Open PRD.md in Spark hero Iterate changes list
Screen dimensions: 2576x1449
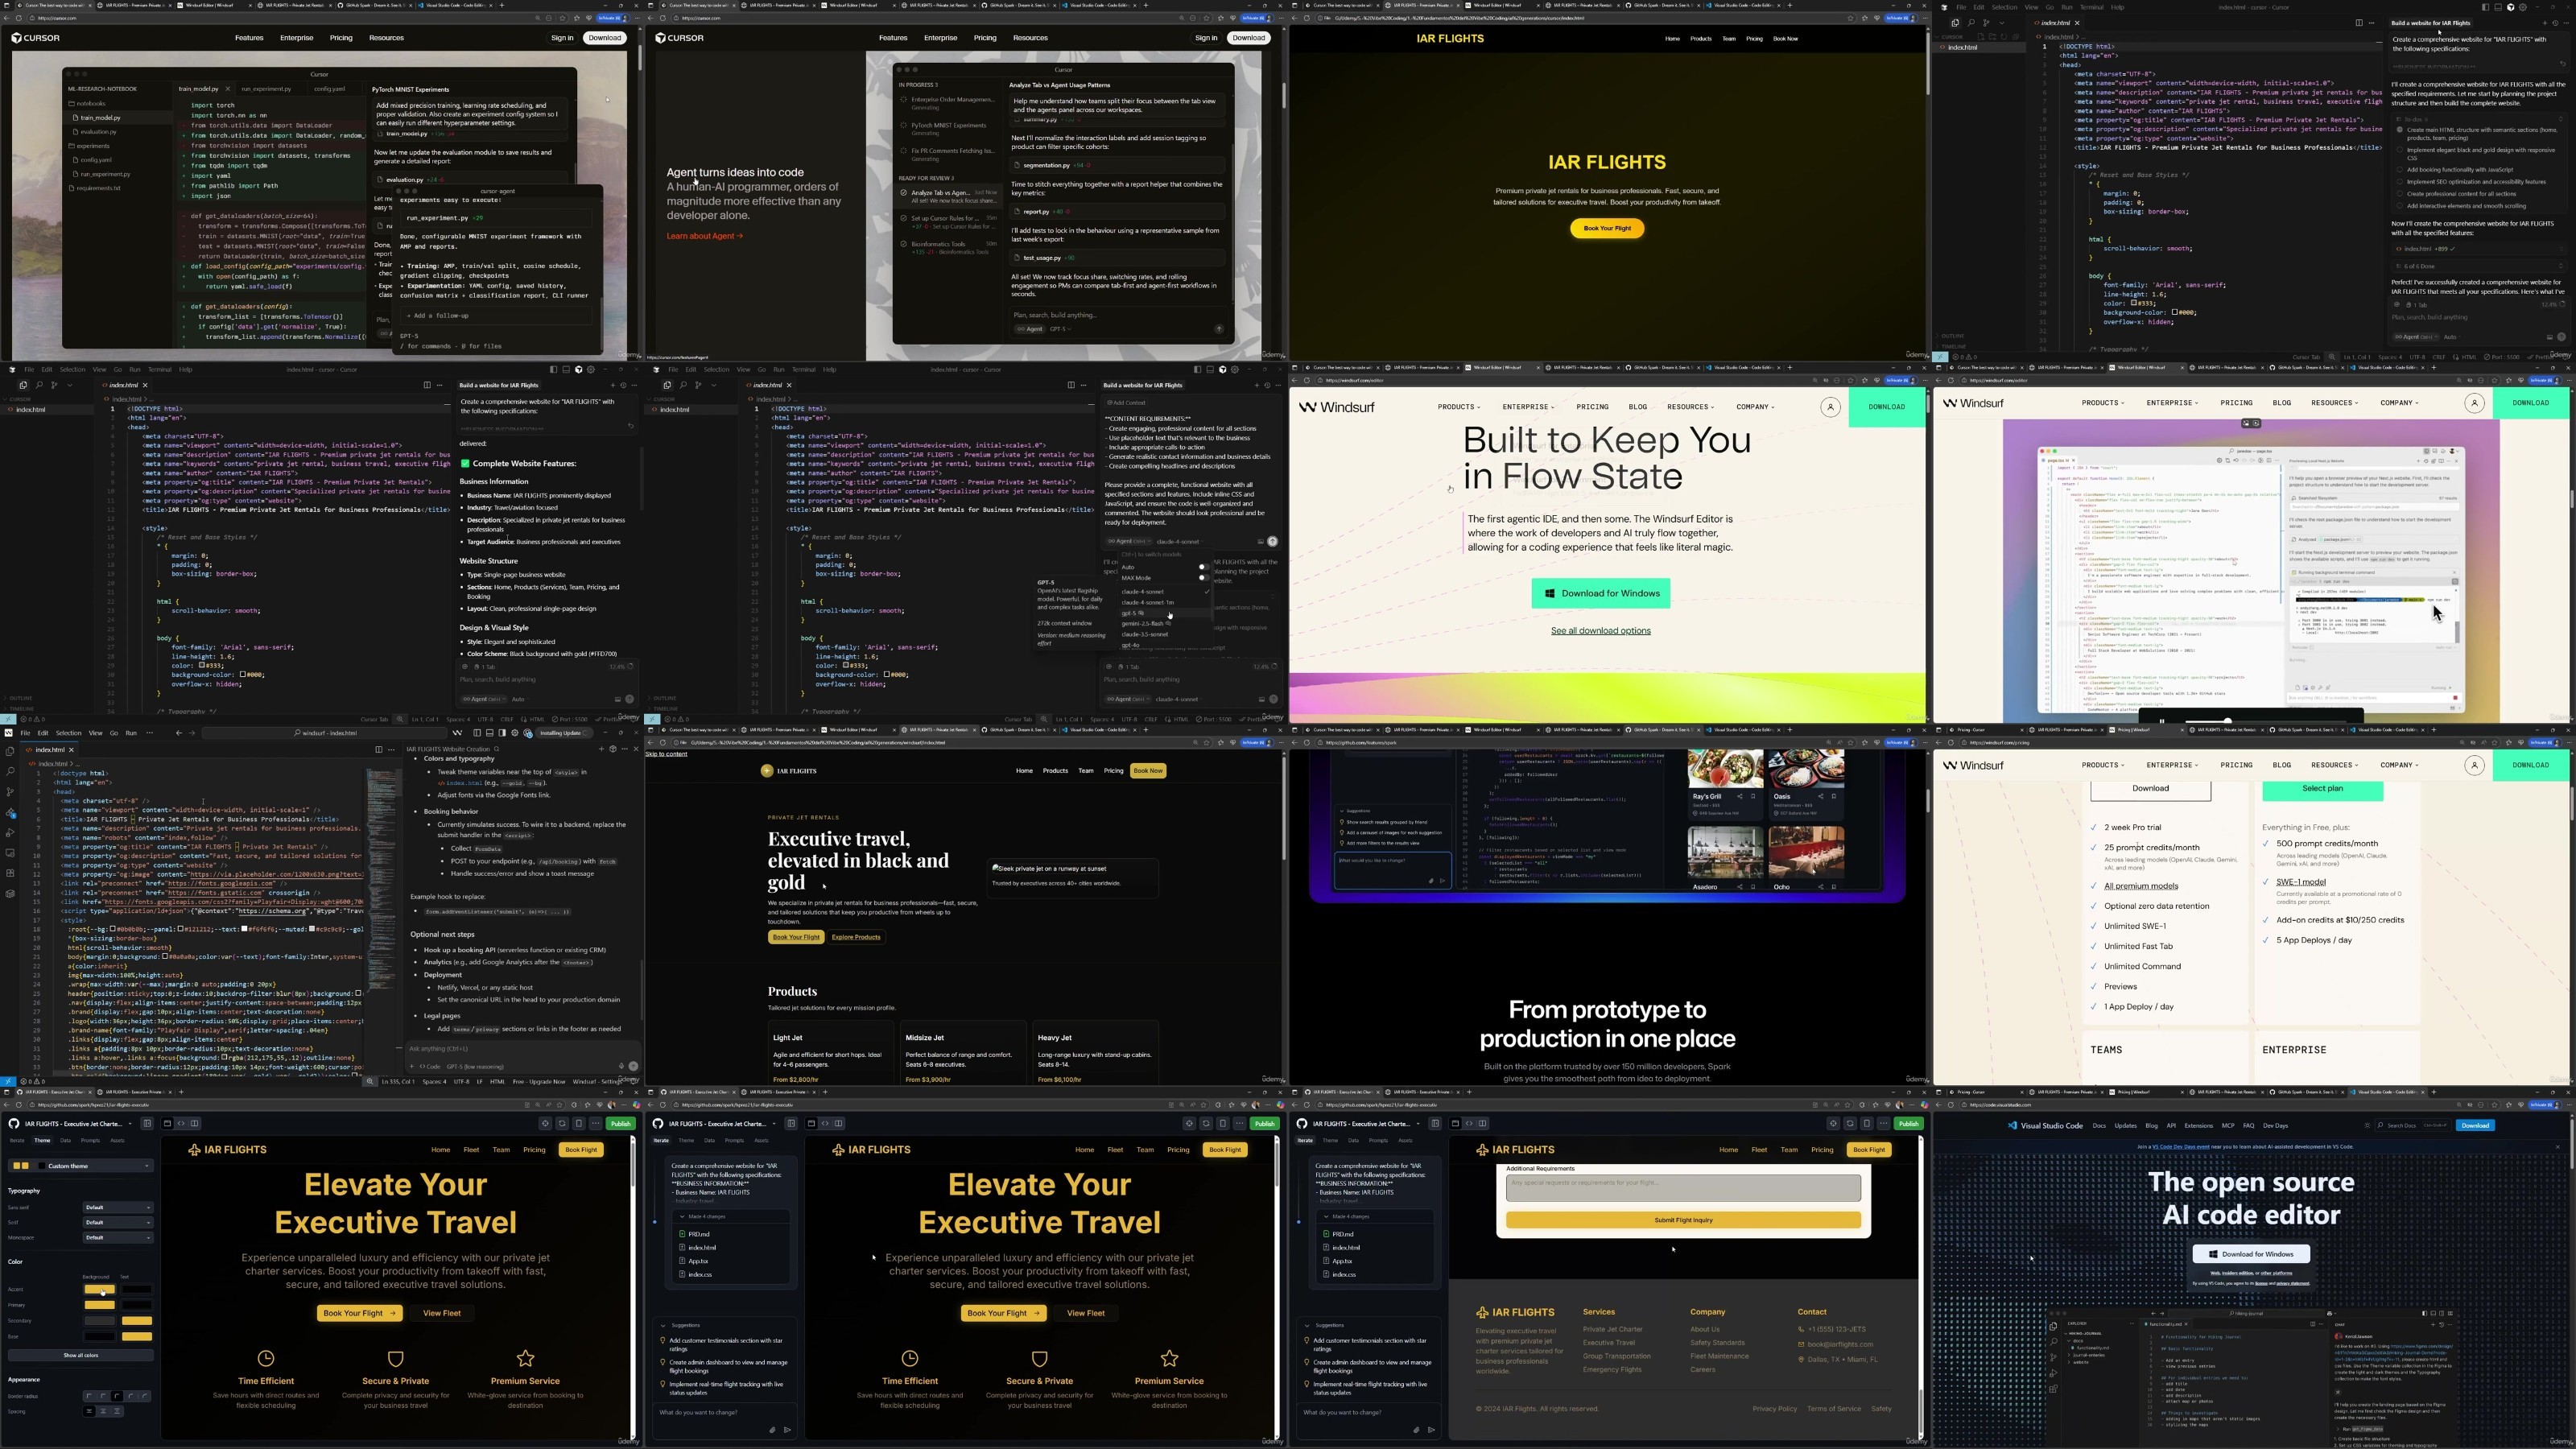(699, 1235)
